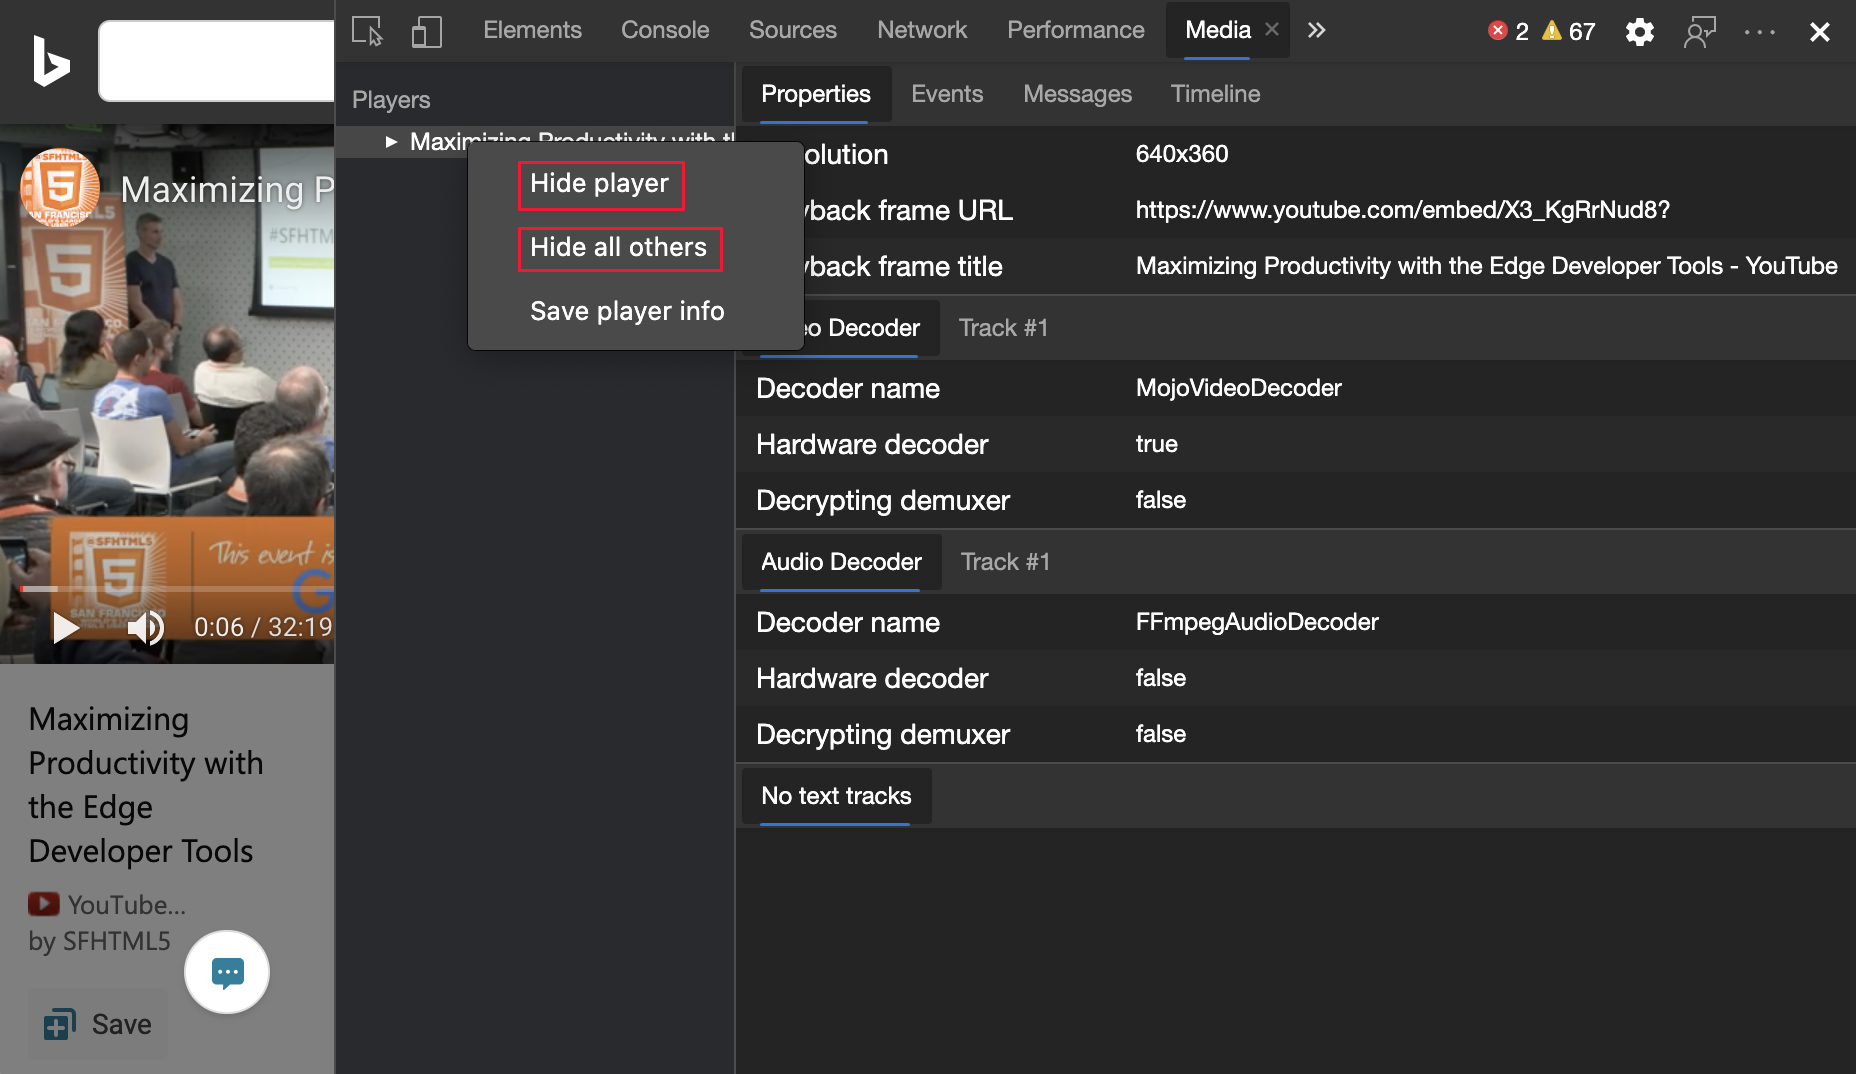This screenshot has width=1856, height=1074.
Task: Show more DevTools tabs chevron
Action: 1316,31
